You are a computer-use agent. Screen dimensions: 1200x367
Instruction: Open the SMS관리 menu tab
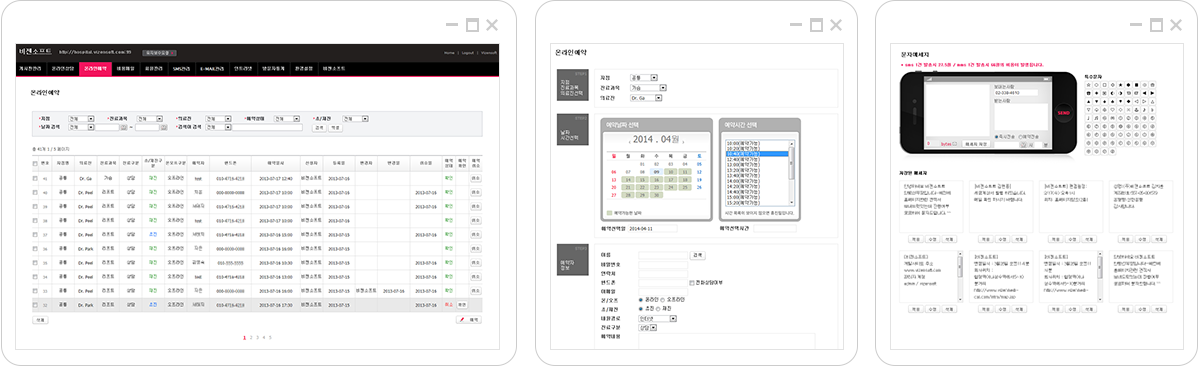[x=181, y=68]
